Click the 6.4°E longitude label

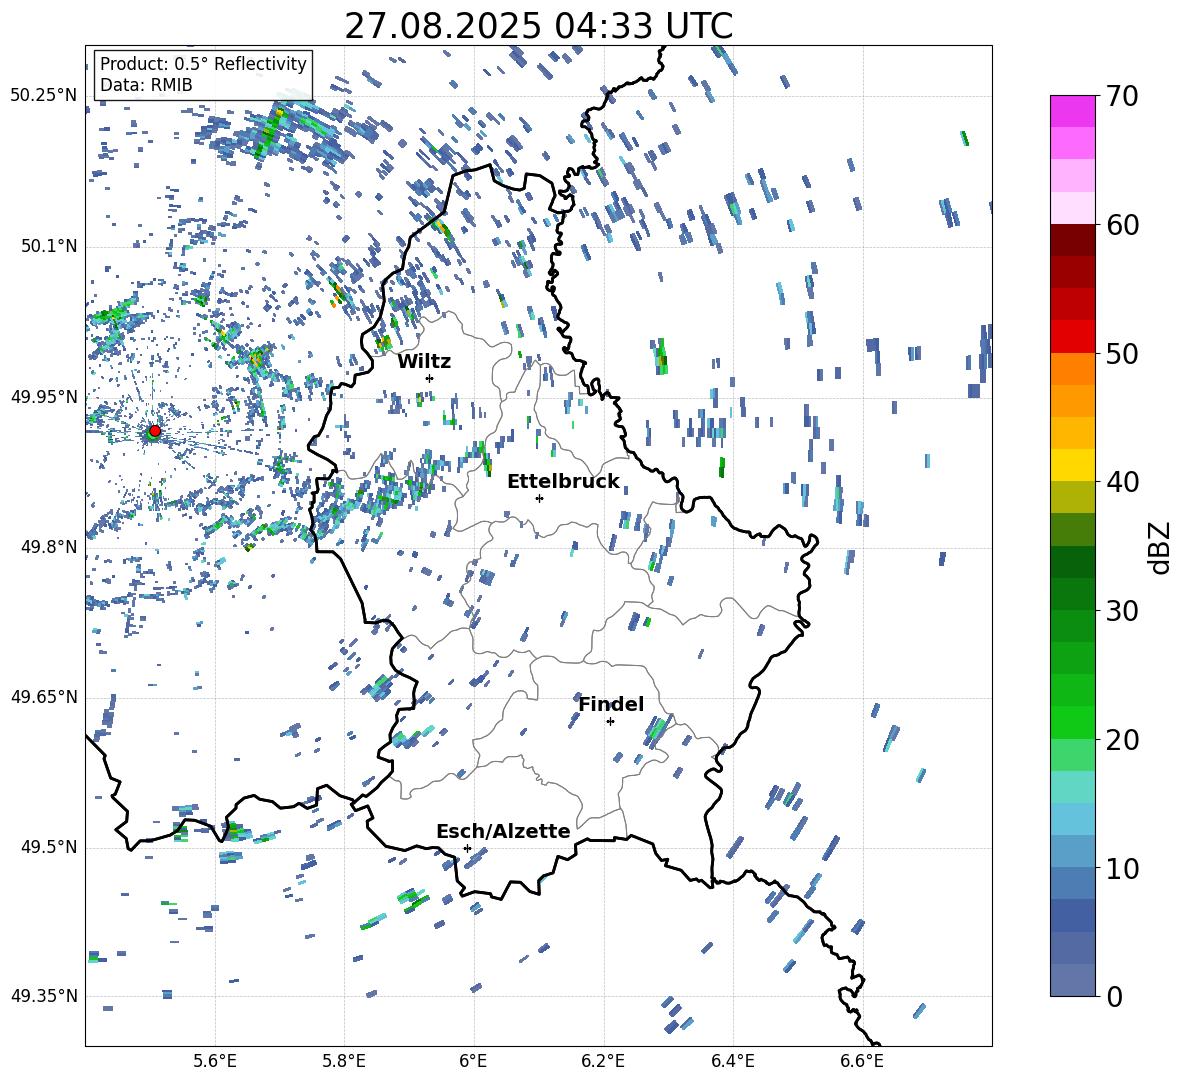point(732,1061)
